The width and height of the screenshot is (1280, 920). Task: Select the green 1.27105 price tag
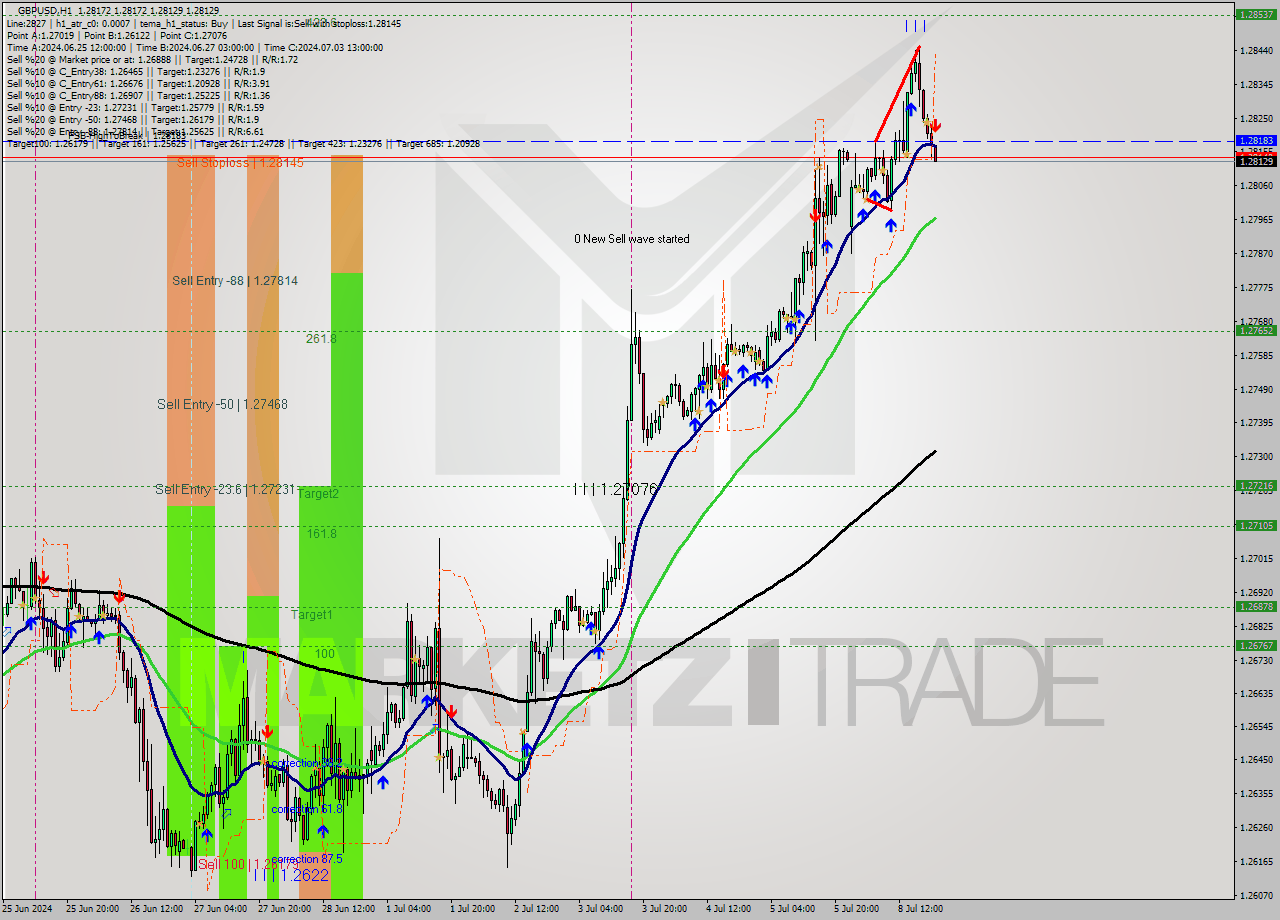tap(1255, 525)
